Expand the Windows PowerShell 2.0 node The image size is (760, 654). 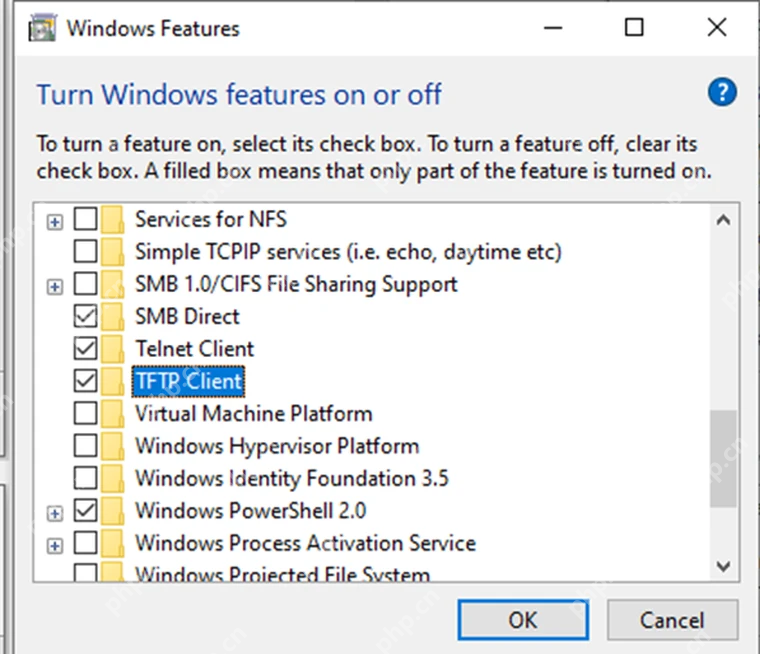click(55, 513)
